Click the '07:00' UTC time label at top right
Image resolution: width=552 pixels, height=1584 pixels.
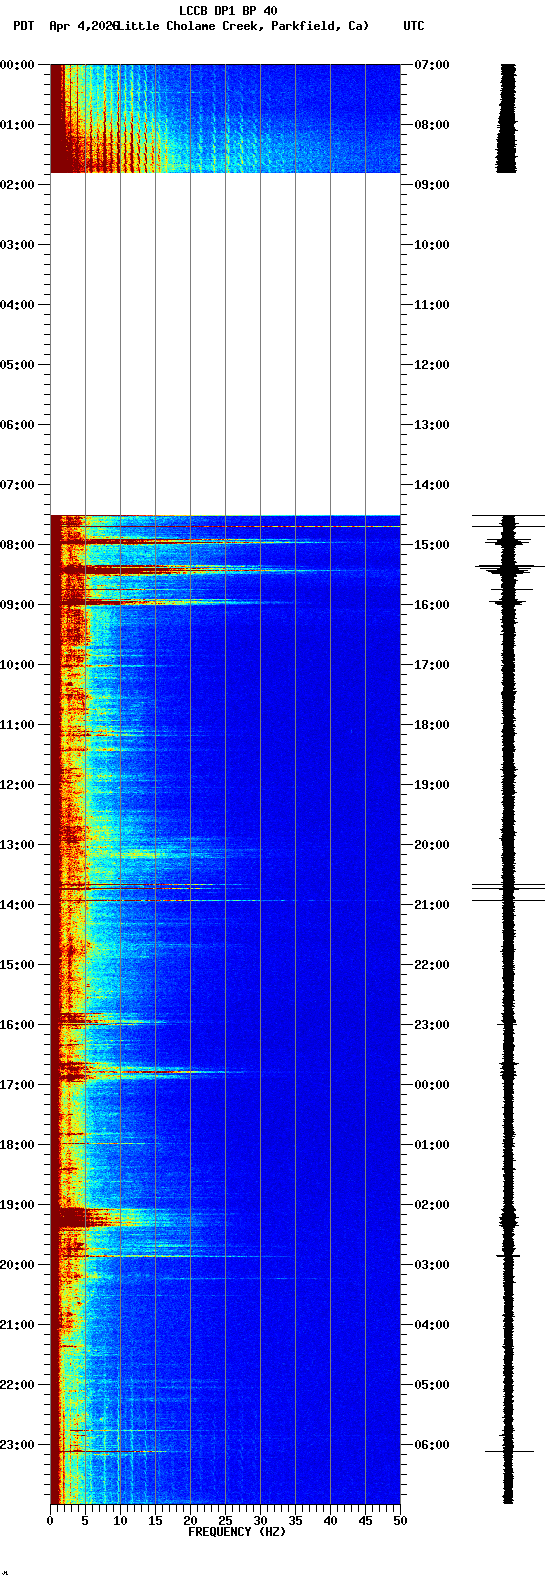click(432, 65)
